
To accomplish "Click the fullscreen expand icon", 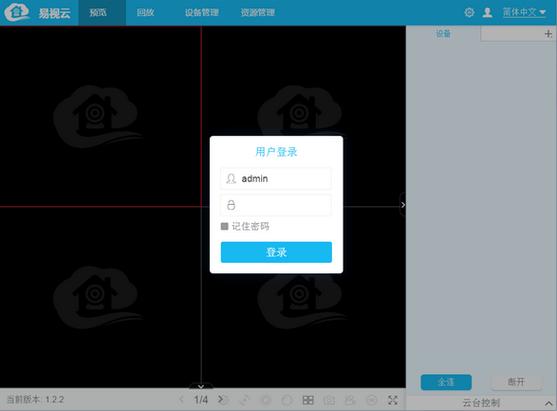I will pos(393,400).
